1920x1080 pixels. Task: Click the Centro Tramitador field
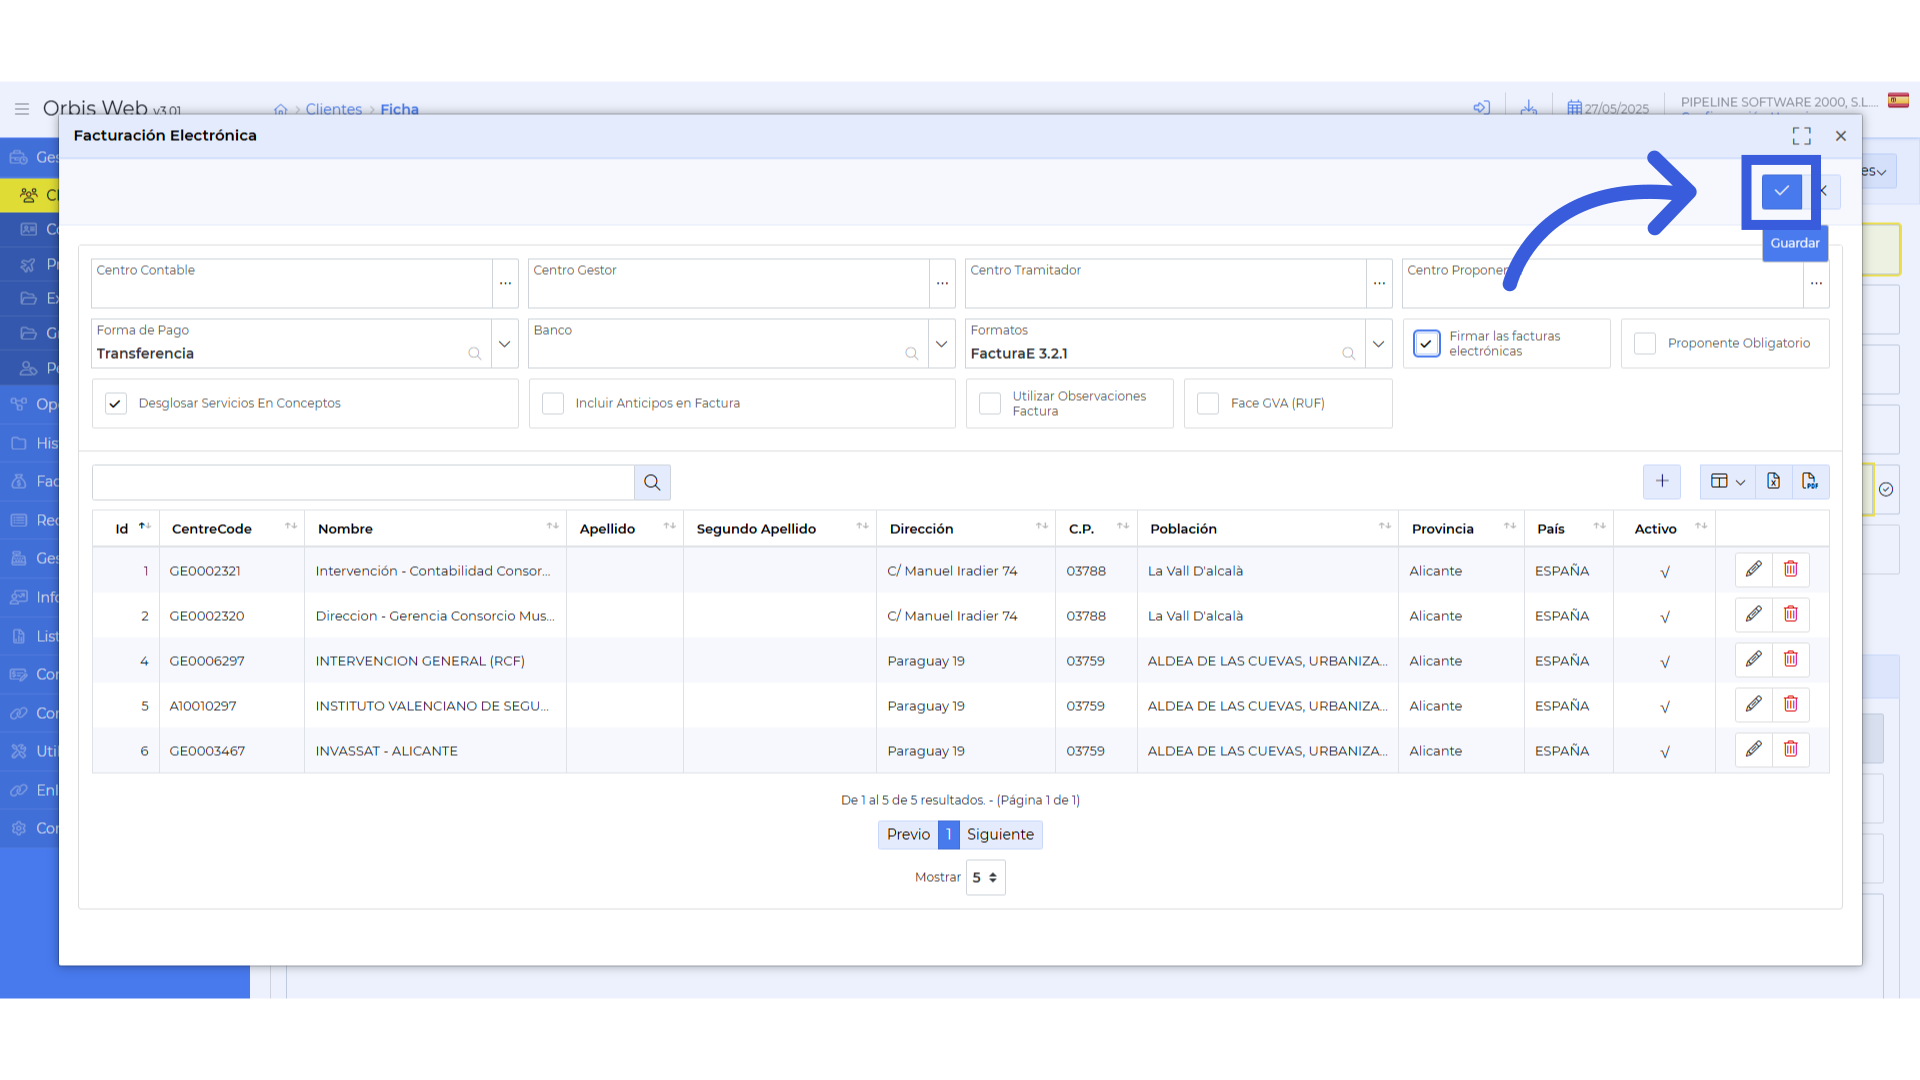click(x=1166, y=284)
